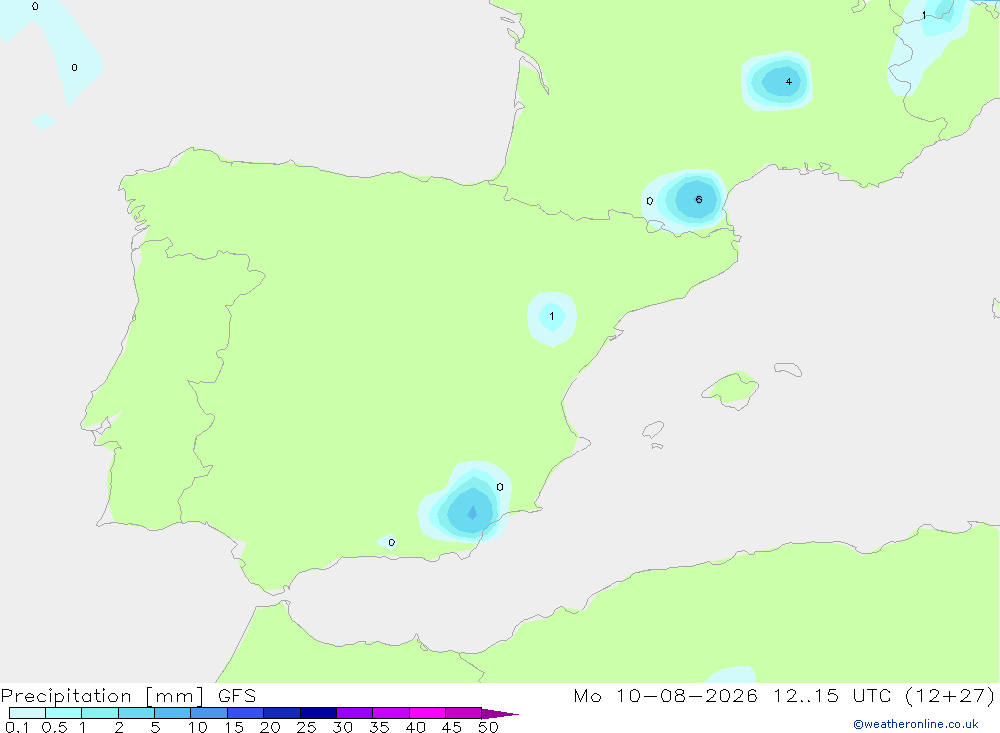Viewport: 1000px width, 733px height.
Task: Click the '6' precipitation value near the Pyrenees
Action: (x=699, y=200)
